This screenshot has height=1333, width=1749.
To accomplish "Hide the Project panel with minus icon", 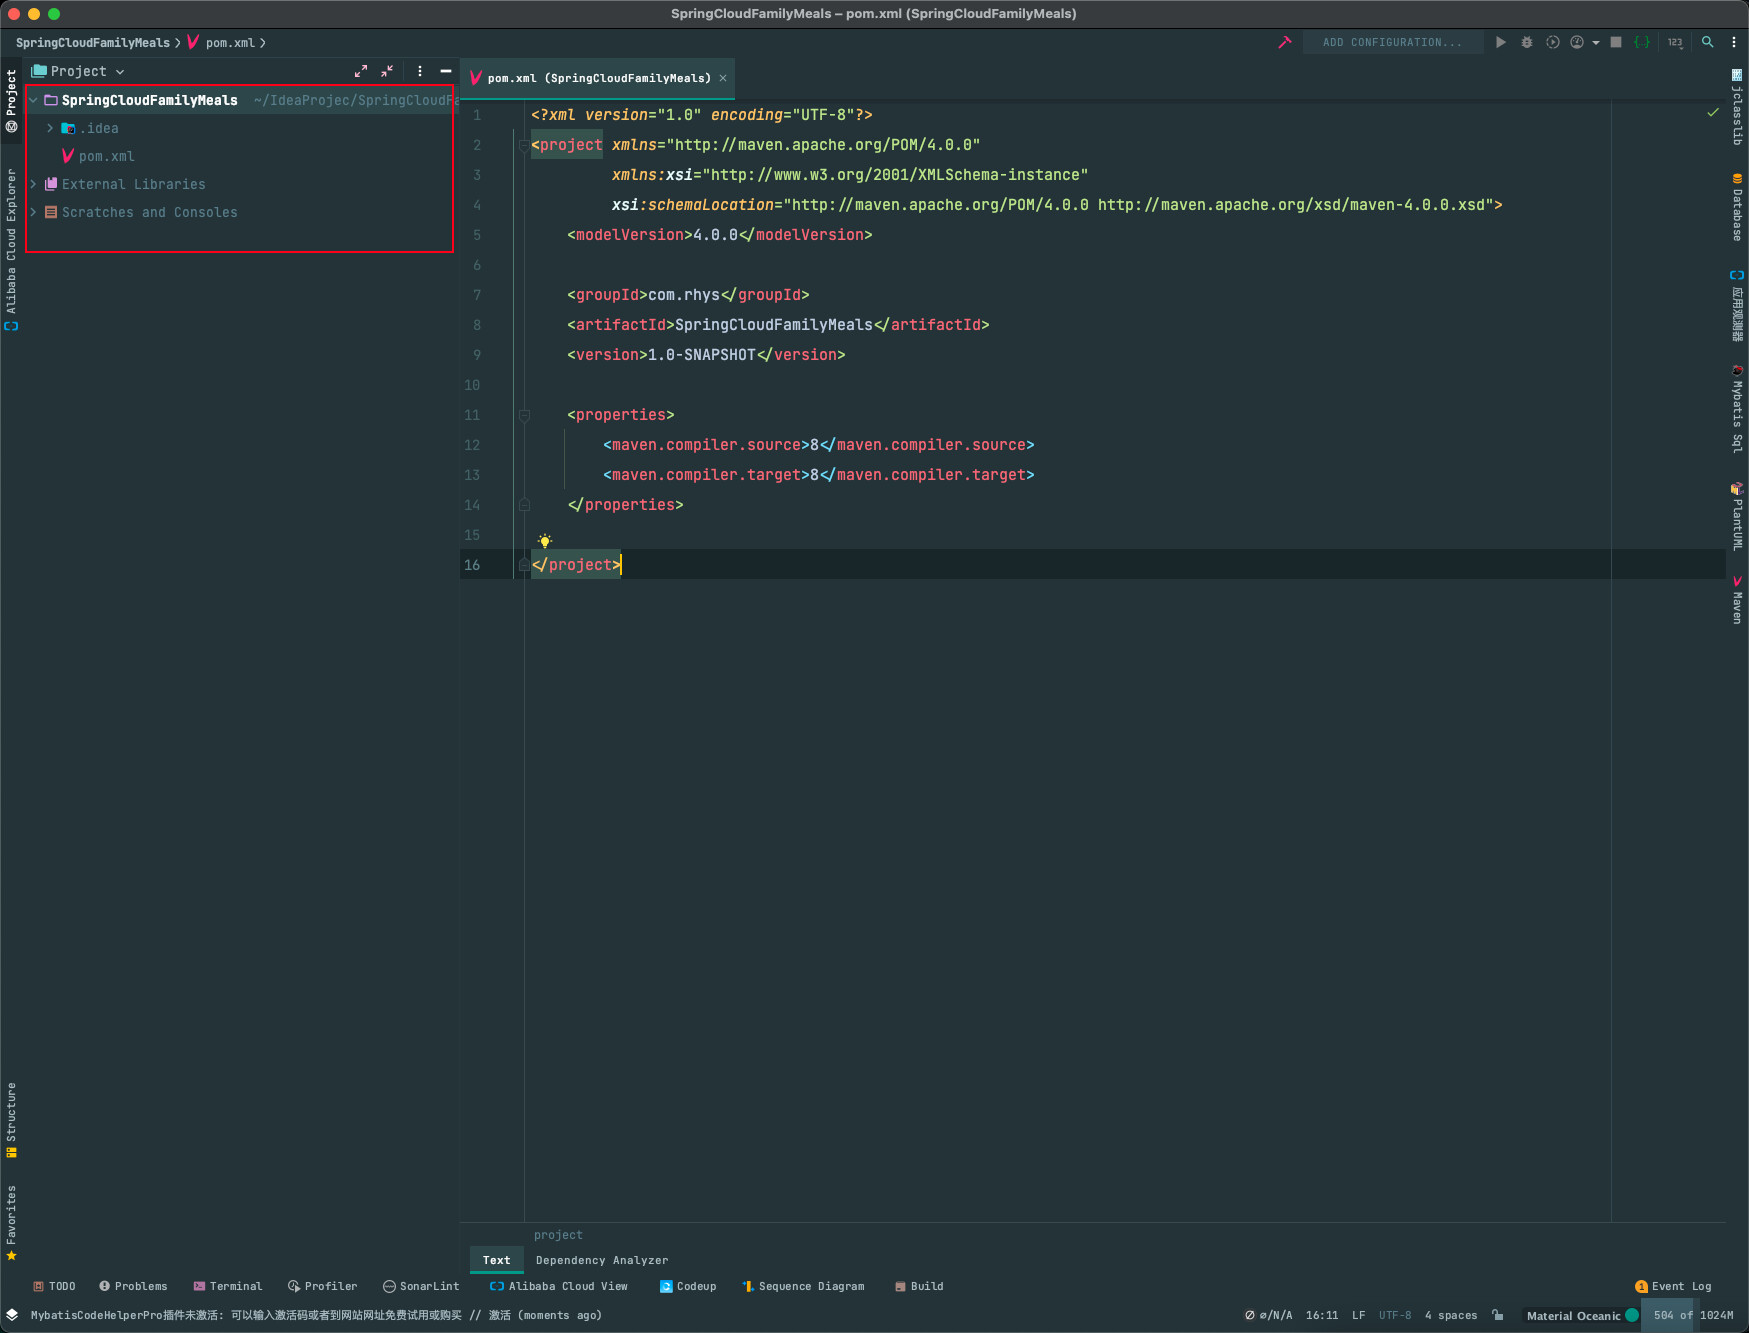I will click(x=446, y=71).
